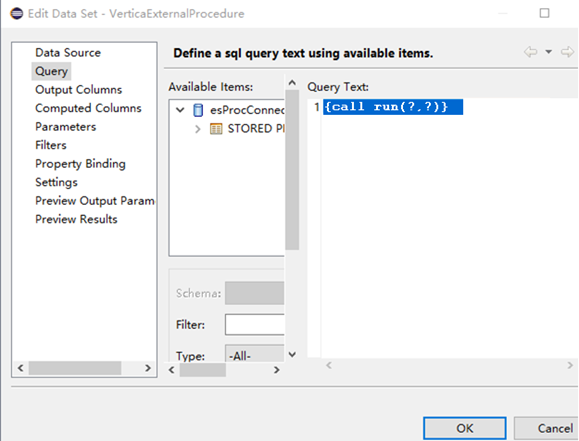Click into the Filter text field
Image resolution: width=579 pixels, height=441 pixels.
click(x=255, y=325)
